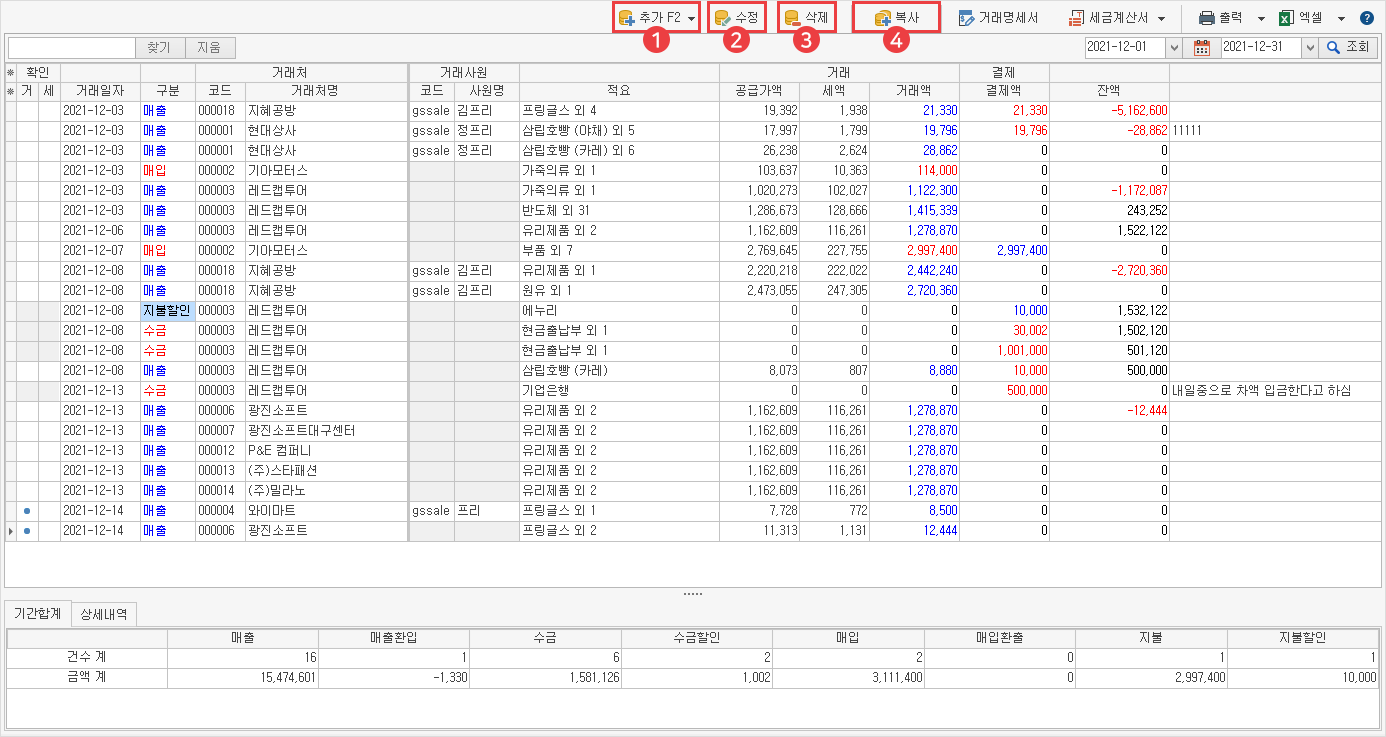Click the 삼립호빵 (카레) 외 6 cell
Image resolution: width=1386 pixels, height=737 pixels.
pos(619,150)
